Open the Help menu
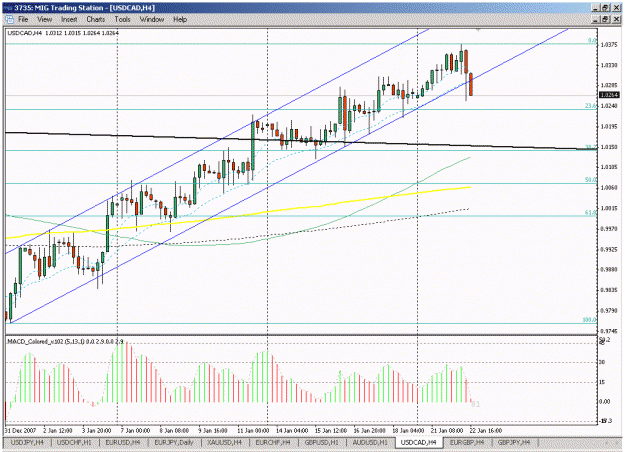Viewport: 625px width, 452px height. coord(180,19)
